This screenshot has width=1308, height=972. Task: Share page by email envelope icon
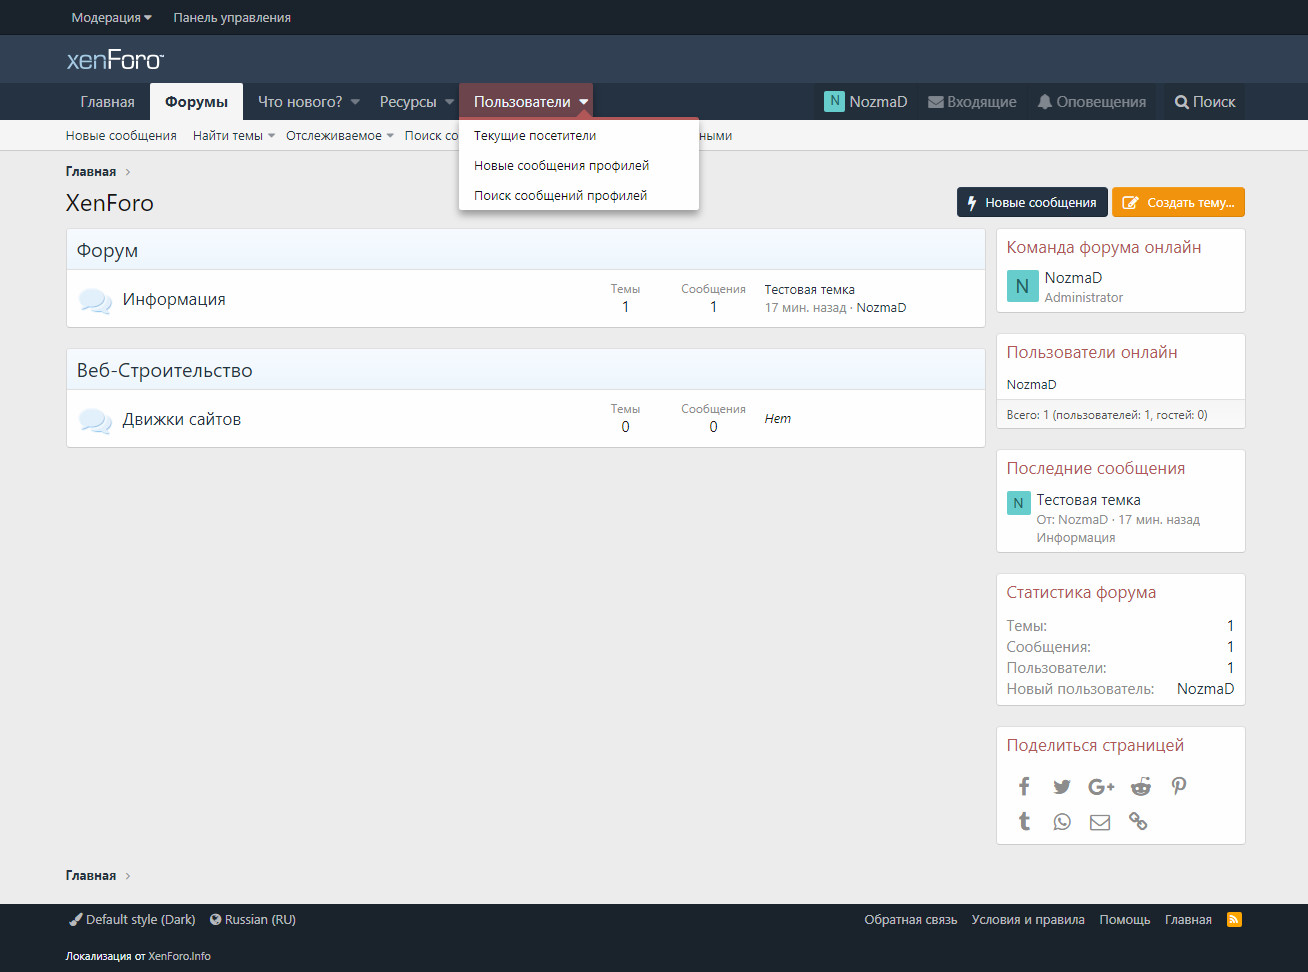pos(1100,822)
